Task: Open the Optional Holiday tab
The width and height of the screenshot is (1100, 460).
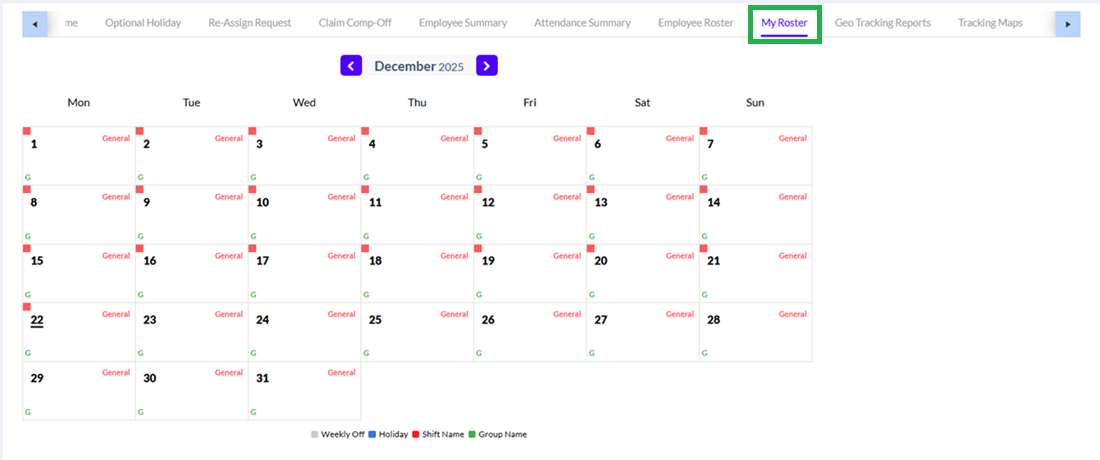Action: tap(143, 23)
